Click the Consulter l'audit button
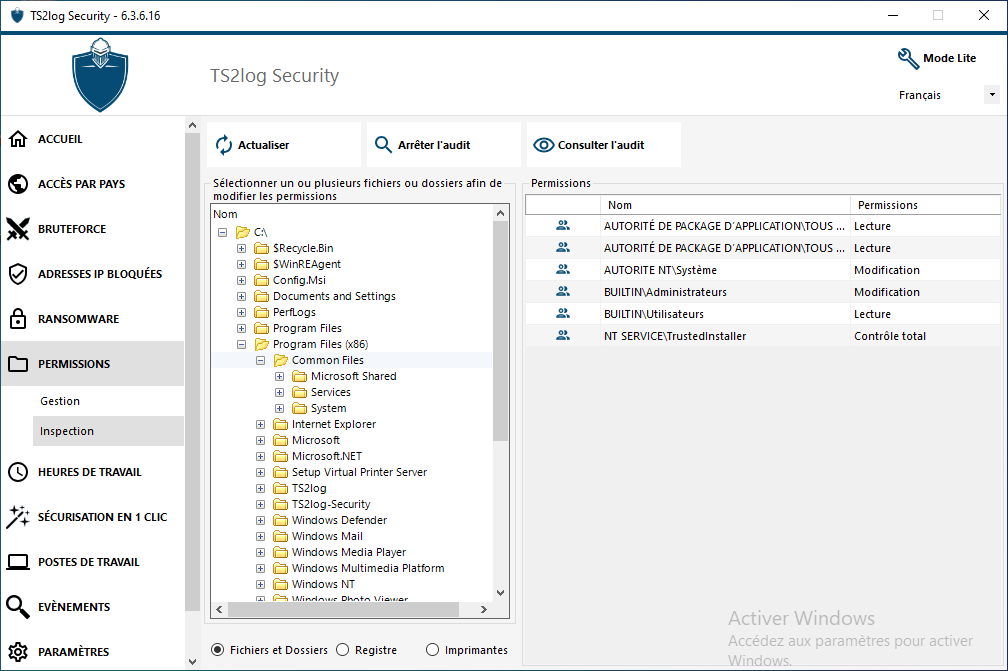The image size is (1008, 671). [604, 145]
